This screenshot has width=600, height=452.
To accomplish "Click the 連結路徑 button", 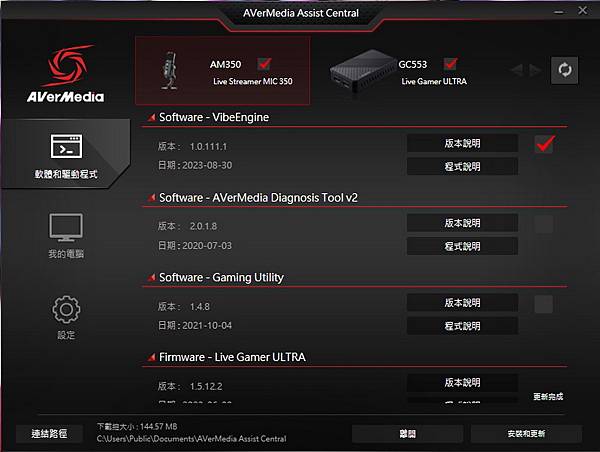I will tap(49, 434).
